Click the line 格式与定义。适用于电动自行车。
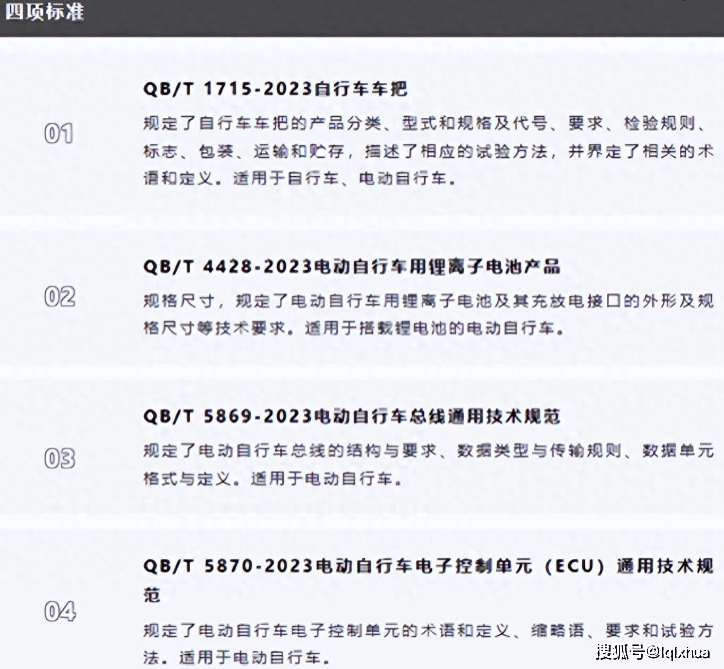 coord(272,478)
